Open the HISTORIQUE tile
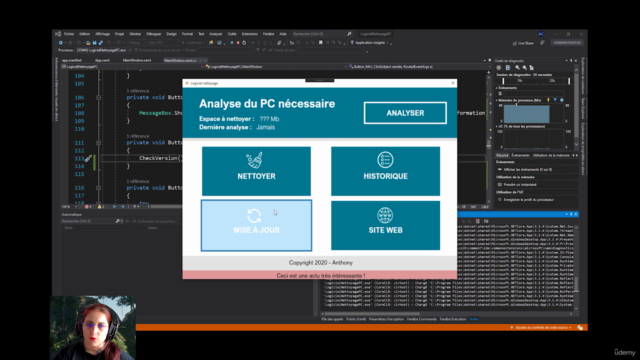The width and height of the screenshot is (640, 360). click(385, 171)
